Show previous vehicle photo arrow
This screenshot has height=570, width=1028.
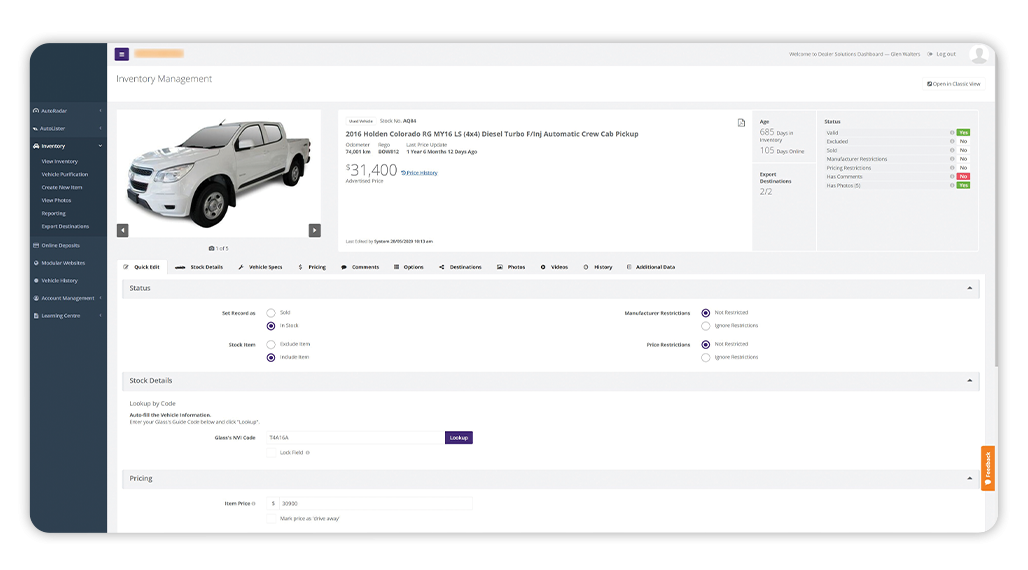click(123, 230)
